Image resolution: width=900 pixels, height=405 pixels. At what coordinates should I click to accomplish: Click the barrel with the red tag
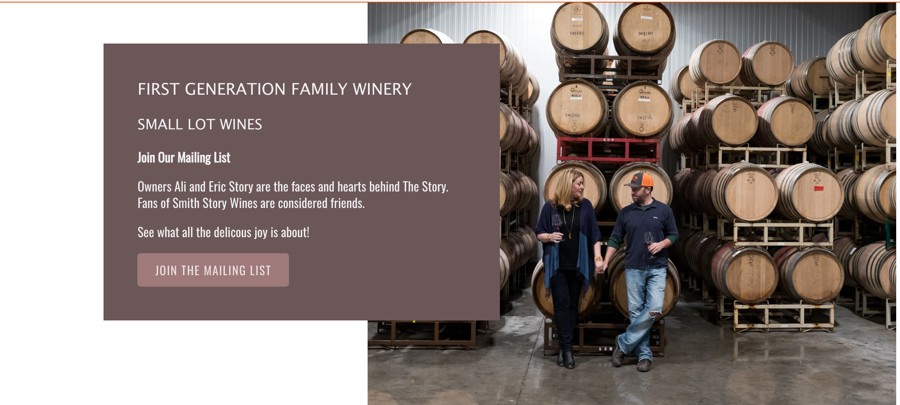(812, 192)
